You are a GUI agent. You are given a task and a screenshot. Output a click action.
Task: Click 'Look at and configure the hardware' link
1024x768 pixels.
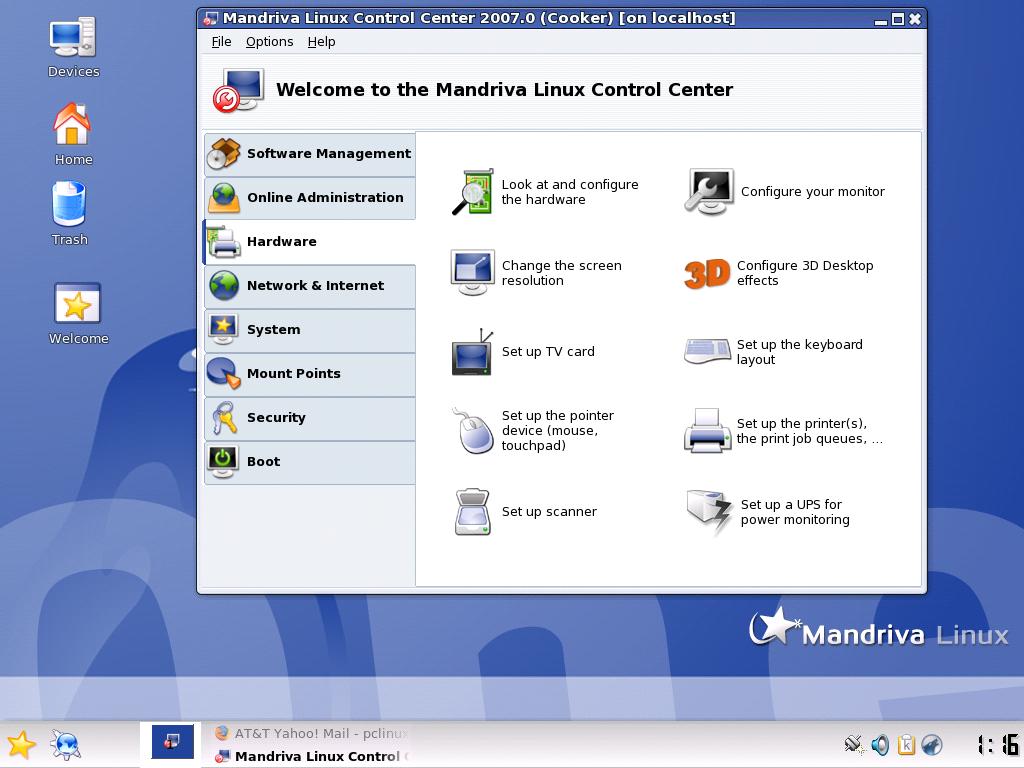[569, 192]
